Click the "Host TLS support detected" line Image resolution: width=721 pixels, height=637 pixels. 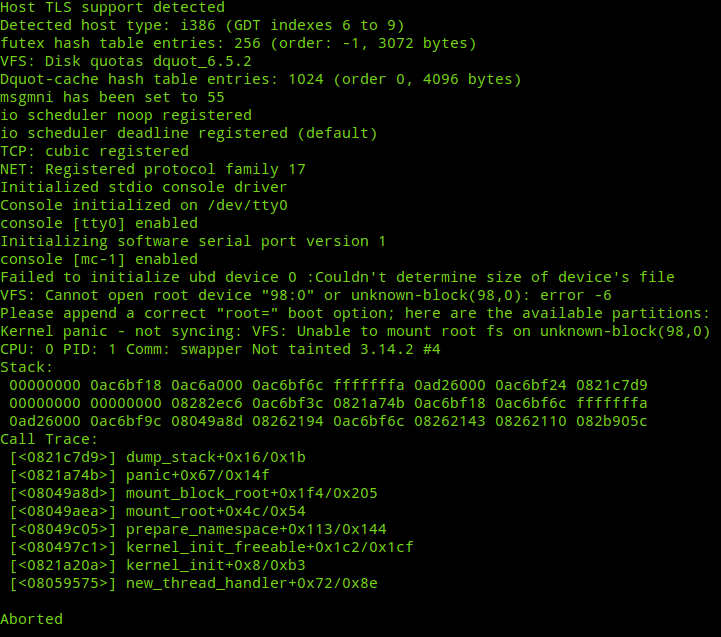click(112, 7)
